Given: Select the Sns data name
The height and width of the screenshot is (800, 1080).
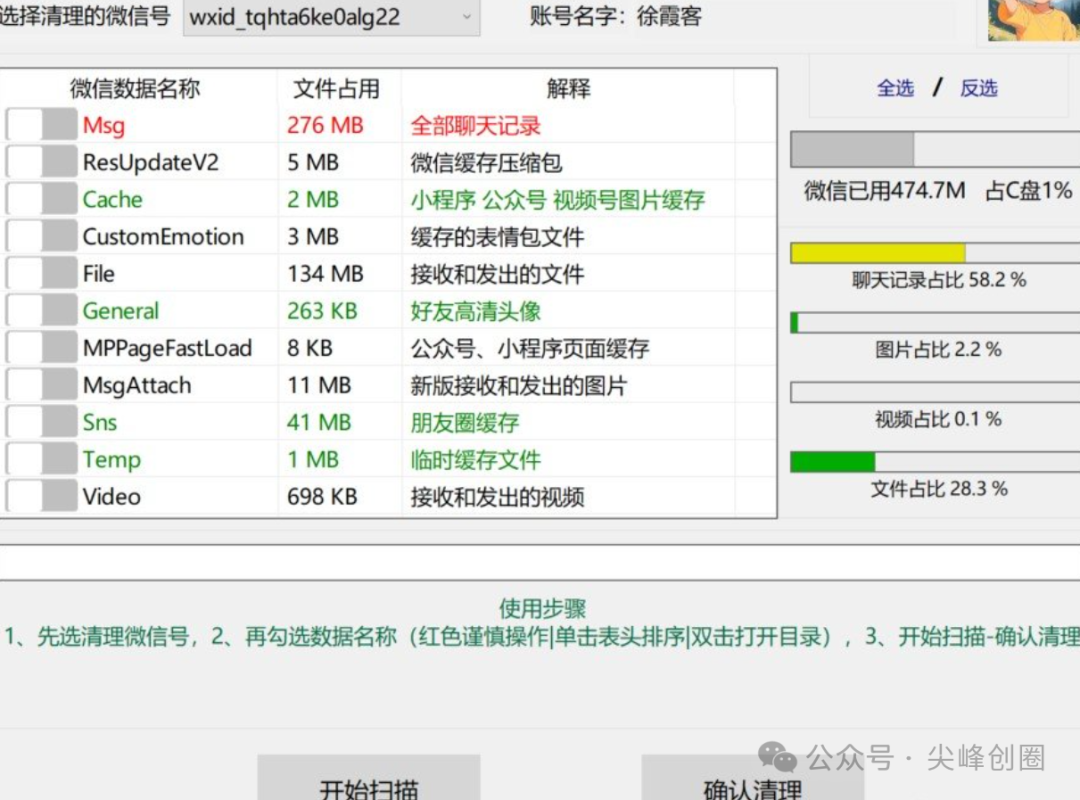Looking at the screenshot, I should (x=100, y=422).
